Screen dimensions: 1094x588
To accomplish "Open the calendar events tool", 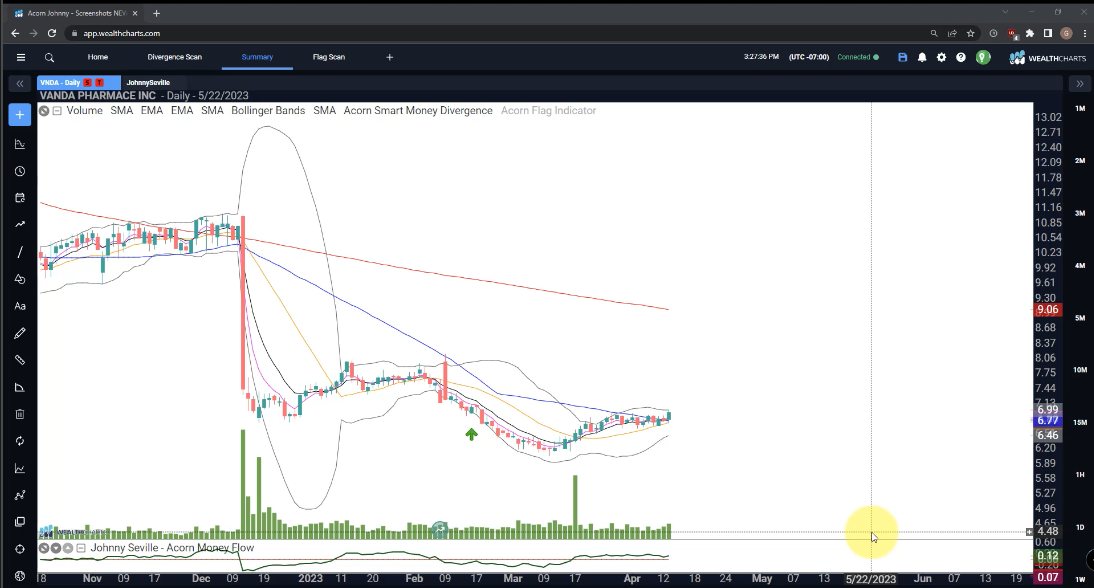I will (20, 198).
